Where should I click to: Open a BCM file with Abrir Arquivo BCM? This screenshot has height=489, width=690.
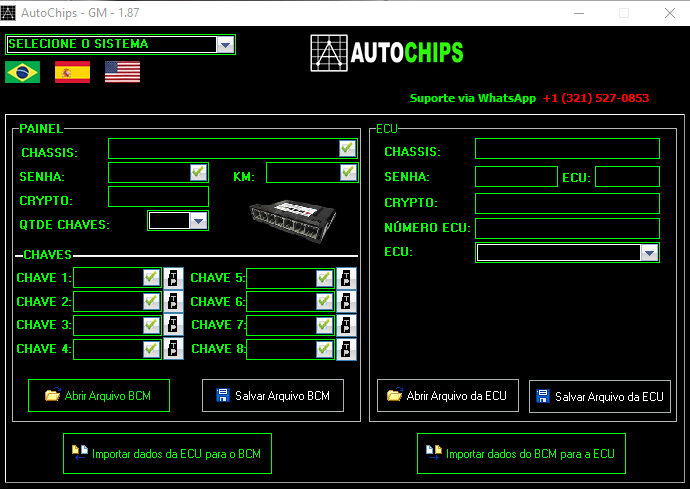(x=99, y=396)
